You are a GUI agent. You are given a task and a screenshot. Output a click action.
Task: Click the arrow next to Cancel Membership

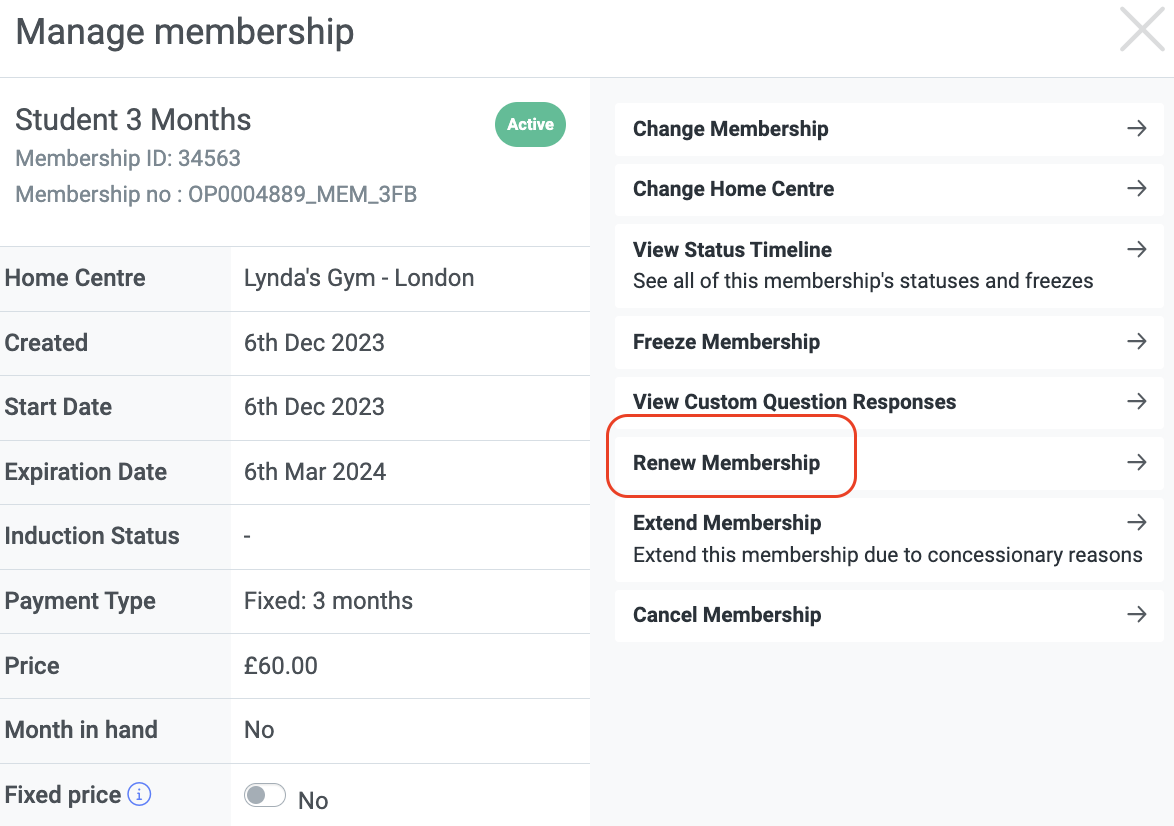[1137, 615]
